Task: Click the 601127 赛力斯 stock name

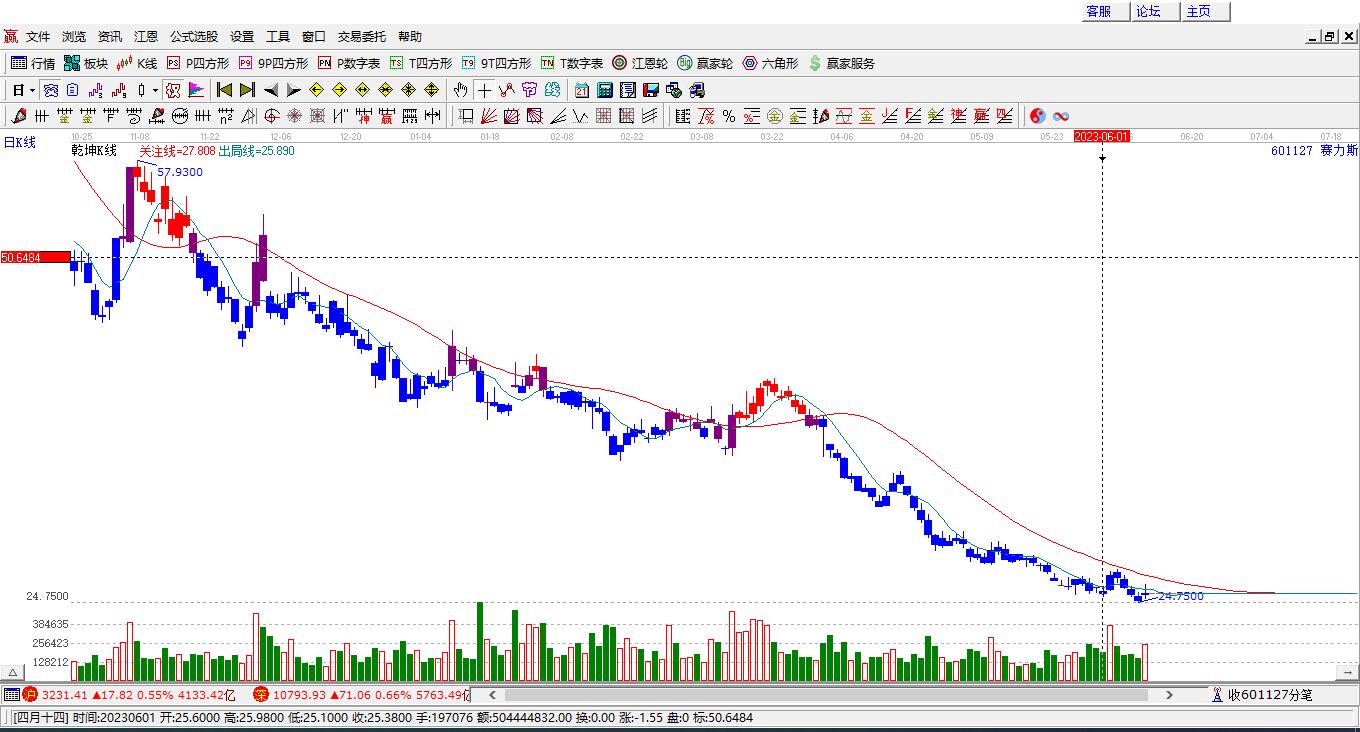Action: (1315, 151)
